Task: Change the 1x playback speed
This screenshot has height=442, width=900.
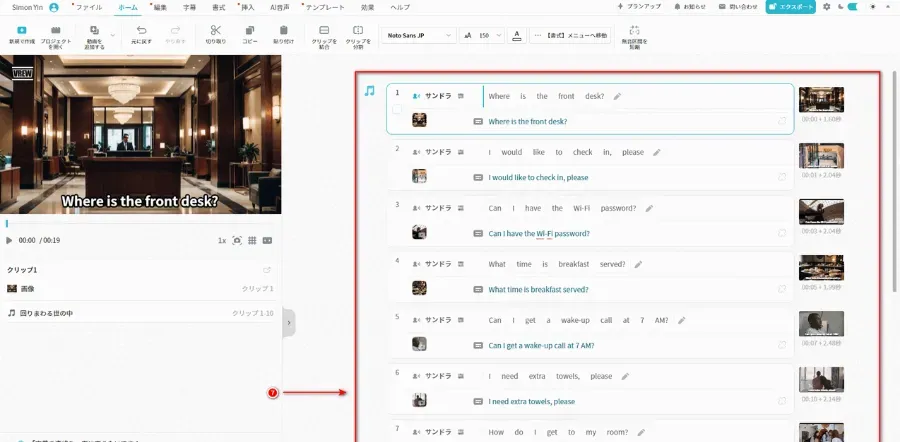Action: tap(222, 241)
